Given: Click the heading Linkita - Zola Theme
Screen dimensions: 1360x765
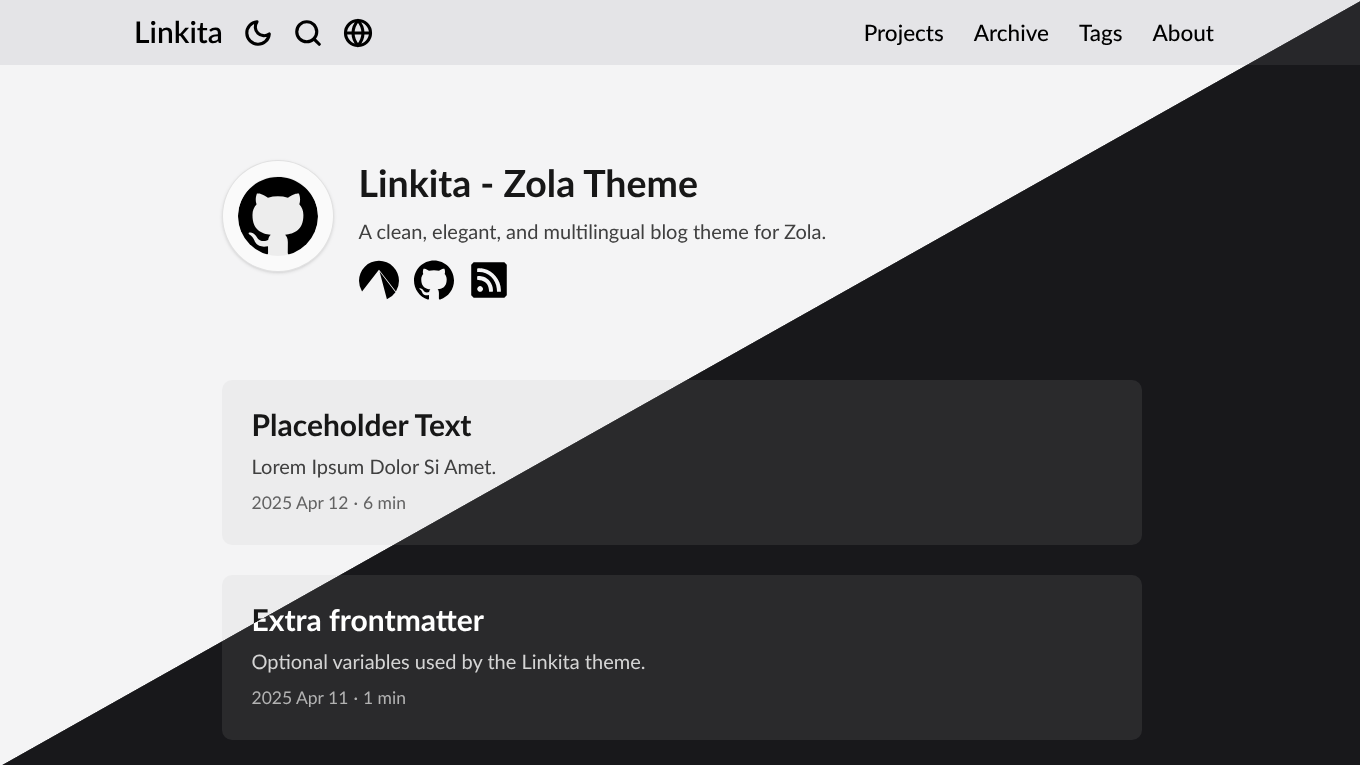Looking at the screenshot, I should tap(528, 184).
